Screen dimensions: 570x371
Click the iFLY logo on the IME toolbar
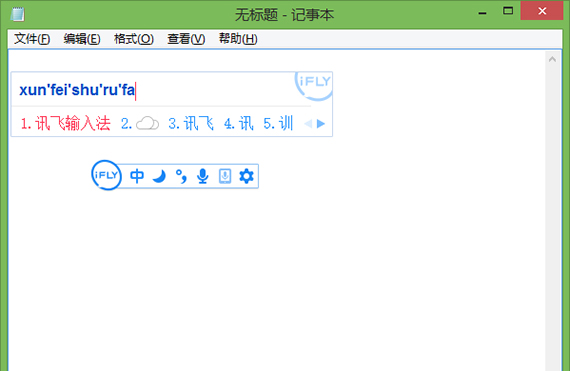(106, 175)
